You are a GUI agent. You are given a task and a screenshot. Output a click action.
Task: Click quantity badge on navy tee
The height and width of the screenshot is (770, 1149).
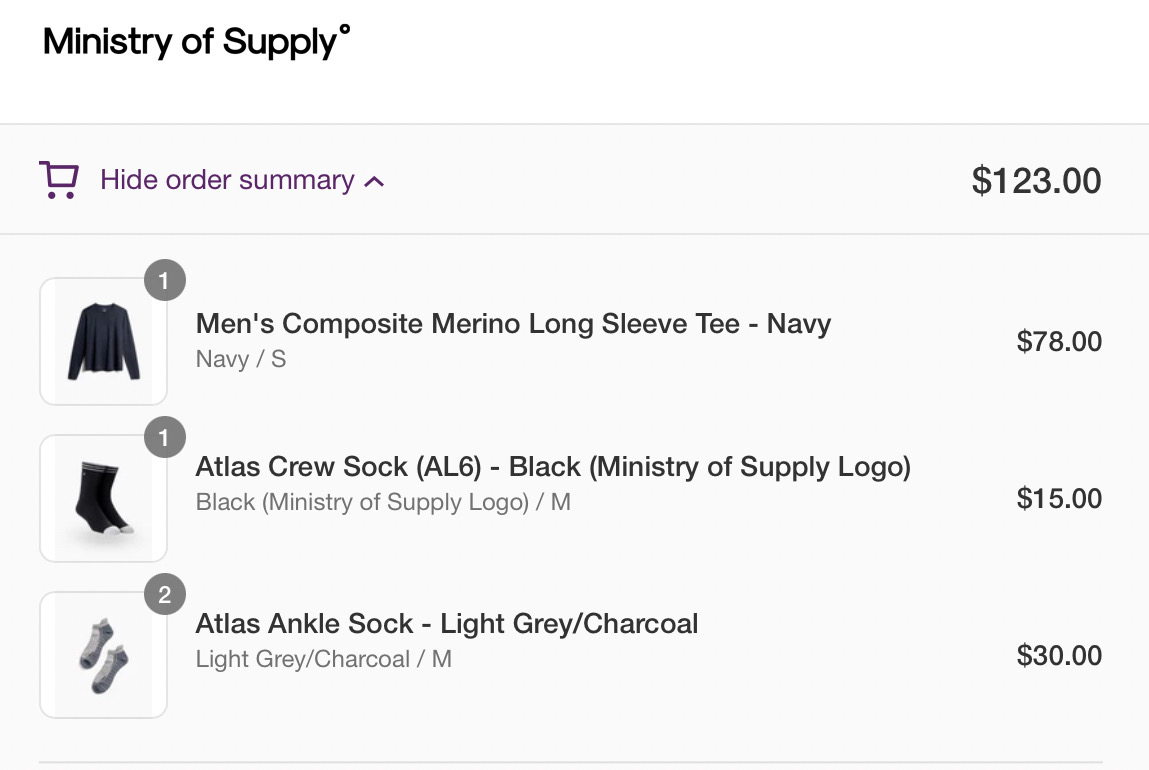tap(165, 281)
